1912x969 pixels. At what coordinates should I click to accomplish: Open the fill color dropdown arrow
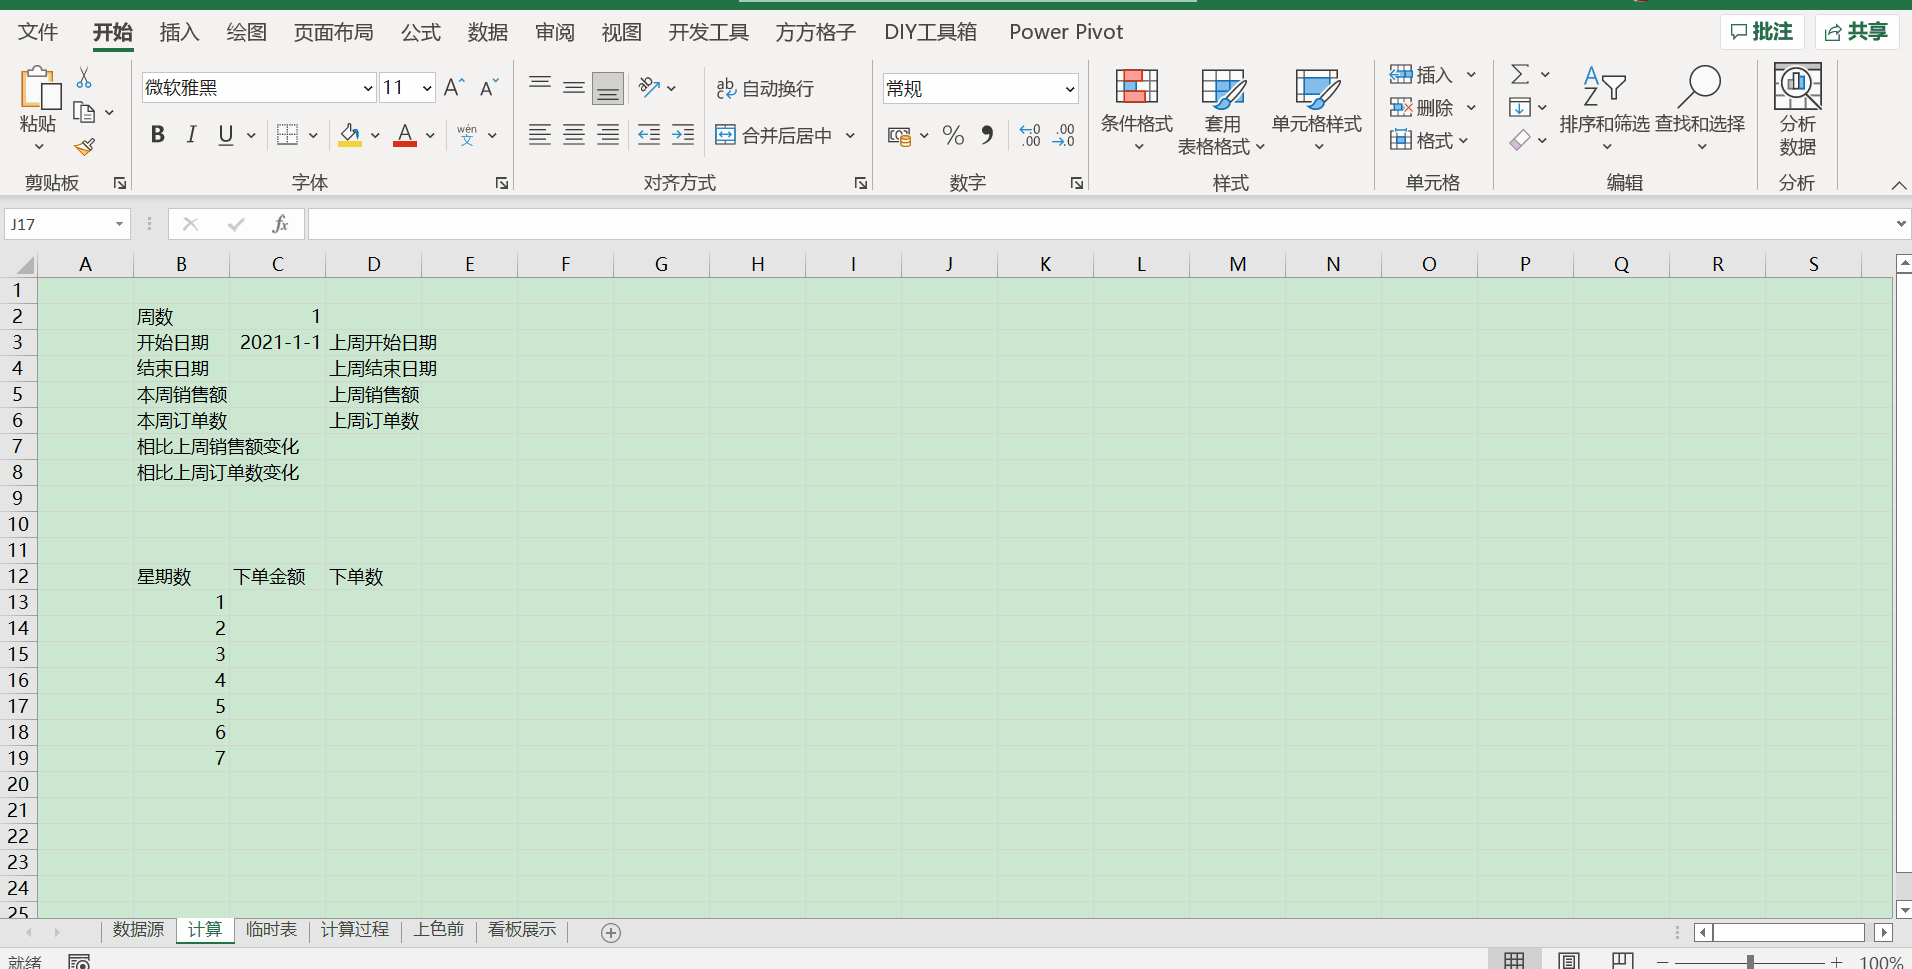point(374,134)
